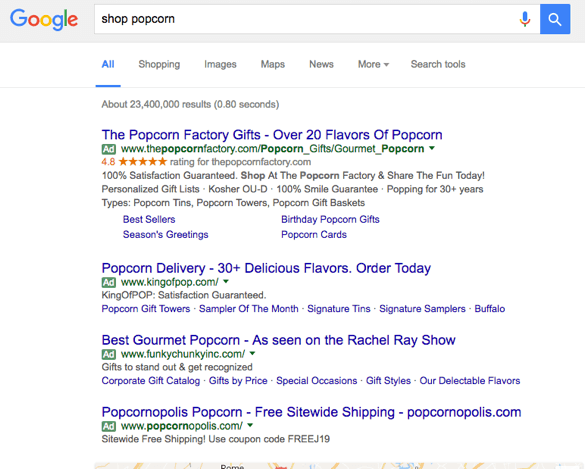
Task: Click Ad badge next to thepopcornfactory URL
Action: [109, 149]
